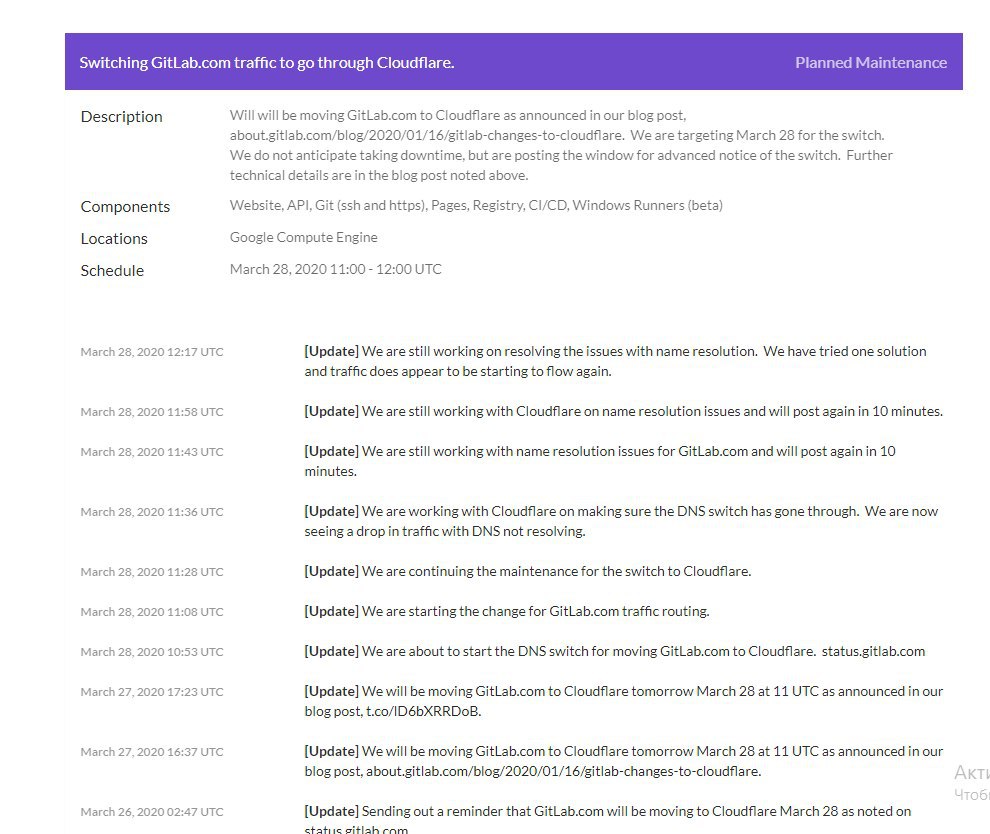This screenshot has height=834, width=990.
Task: Open the blog URL in the 16:37 update
Action: click(x=563, y=771)
